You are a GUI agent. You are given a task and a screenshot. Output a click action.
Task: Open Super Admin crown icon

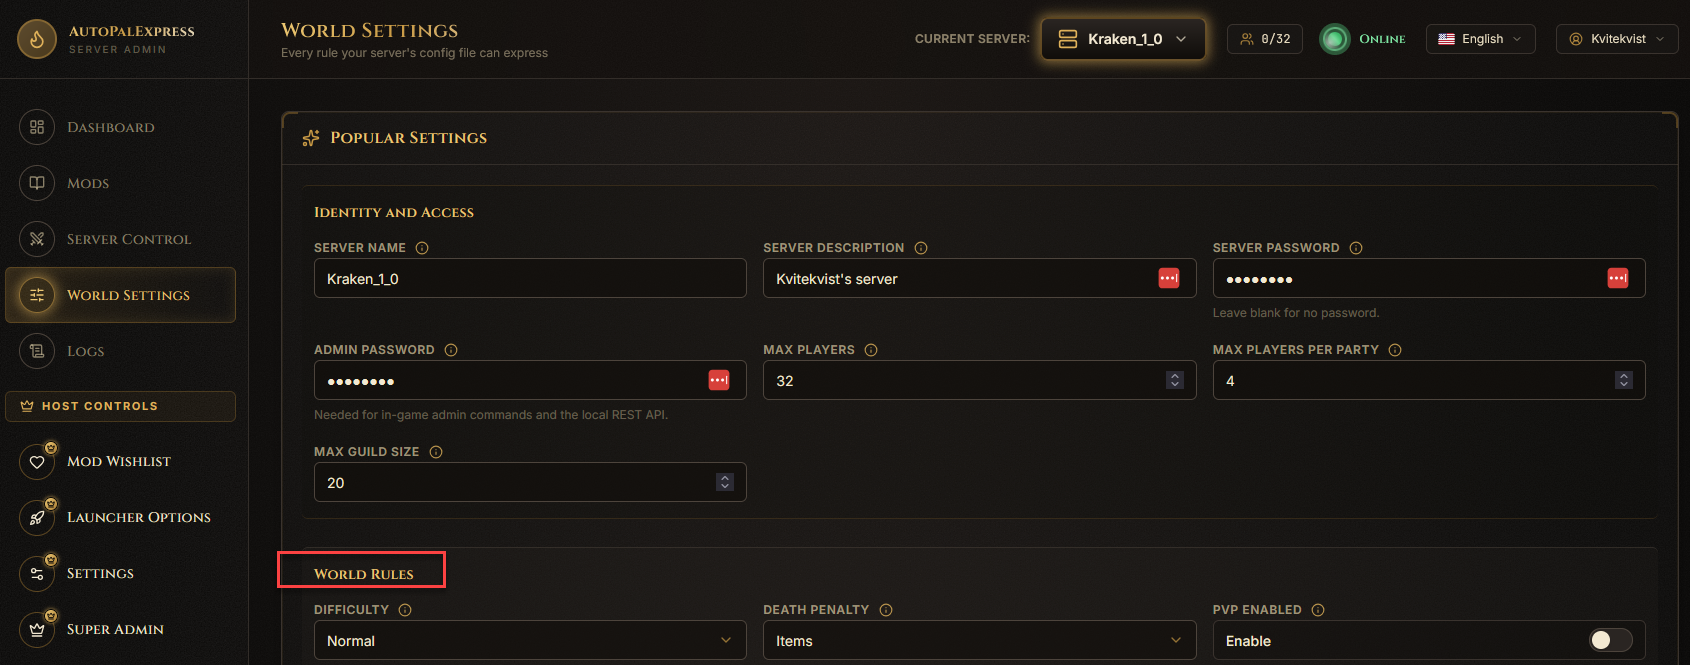(x=37, y=629)
